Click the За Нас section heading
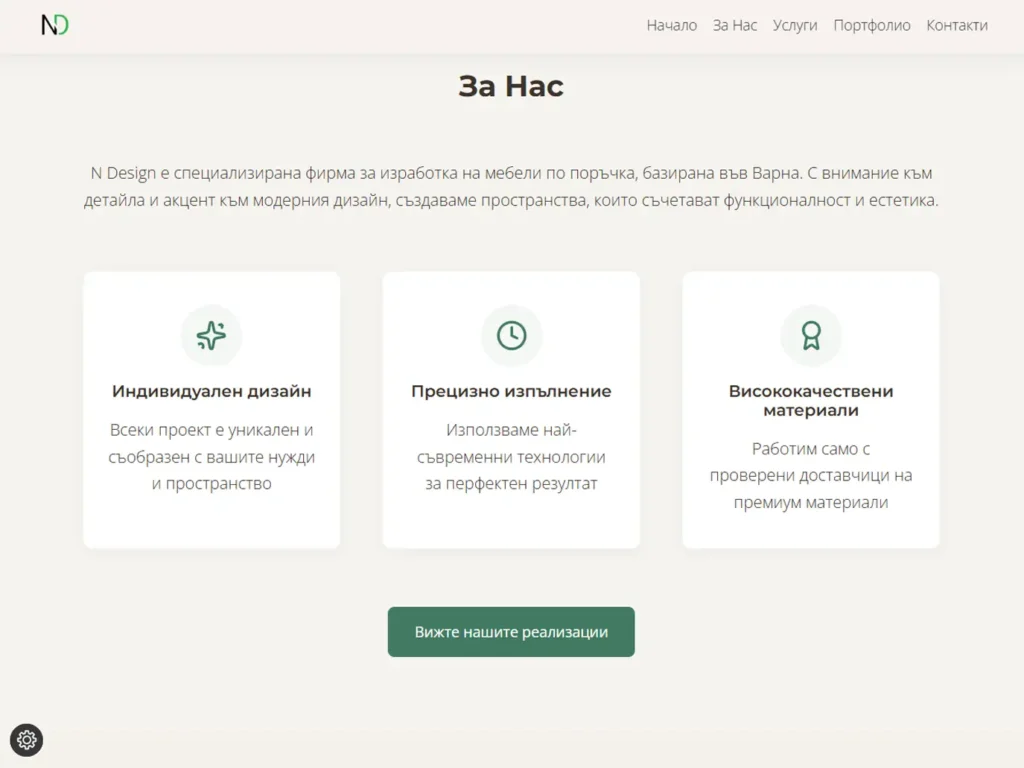The width and height of the screenshot is (1024, 768). click(511, 86)
